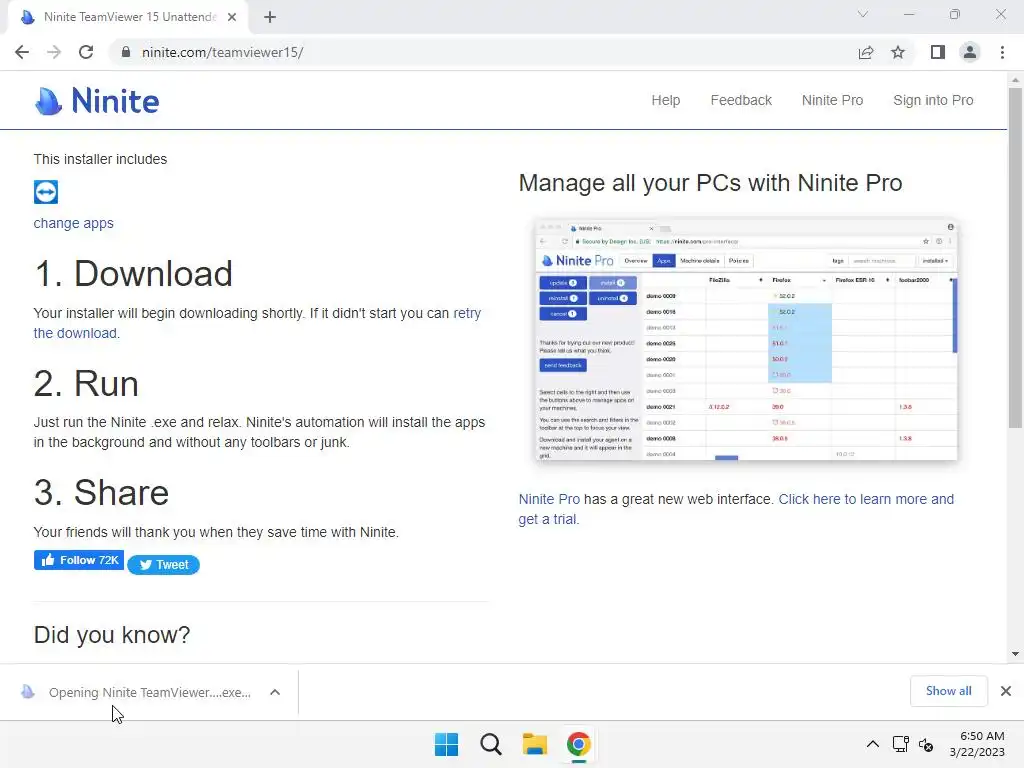The height and width of the screenshot is (768, 1024).
Task: Bookmark this page with the star icon
Action: point(898,52)
